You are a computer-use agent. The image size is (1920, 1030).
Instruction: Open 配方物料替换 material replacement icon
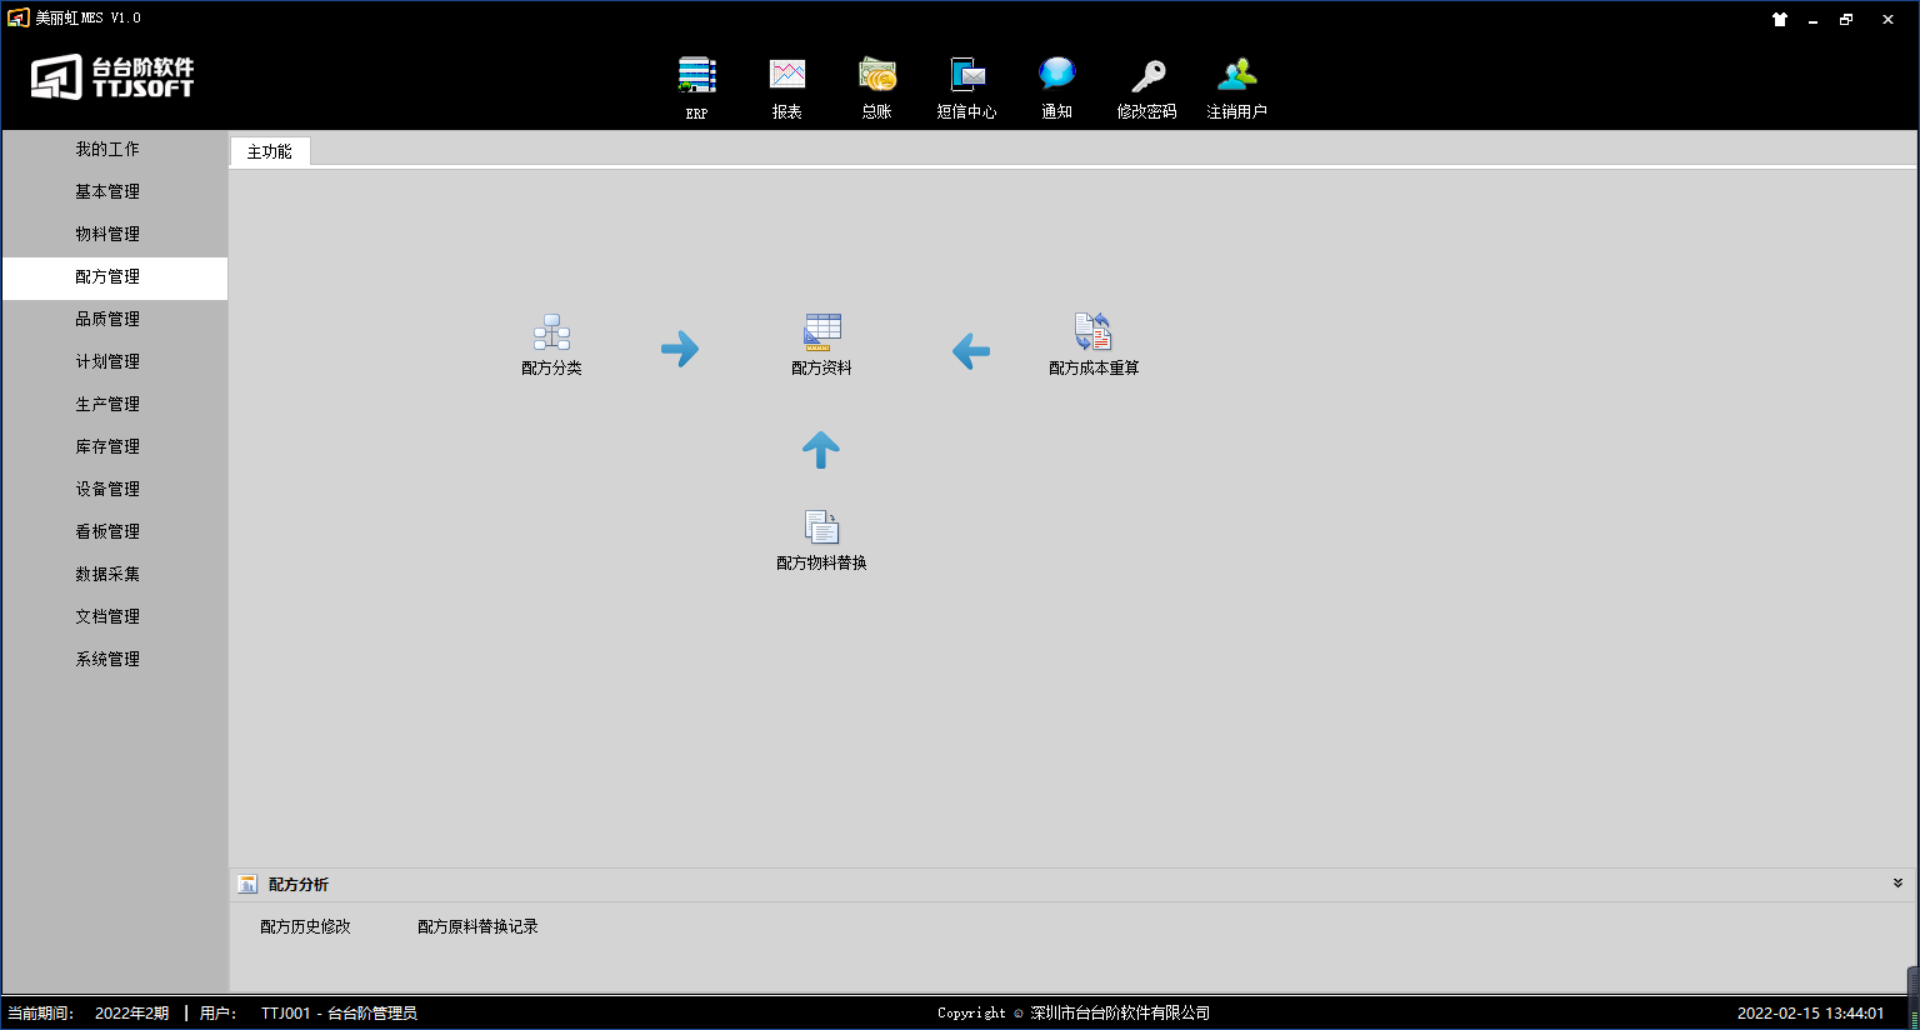(x=821, y=529)
